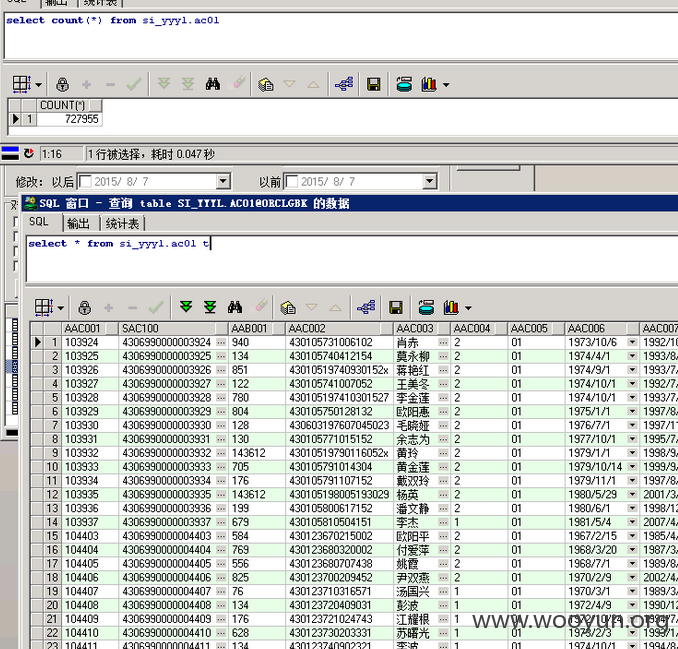Click green fetch next page arrow

(186, 307)
